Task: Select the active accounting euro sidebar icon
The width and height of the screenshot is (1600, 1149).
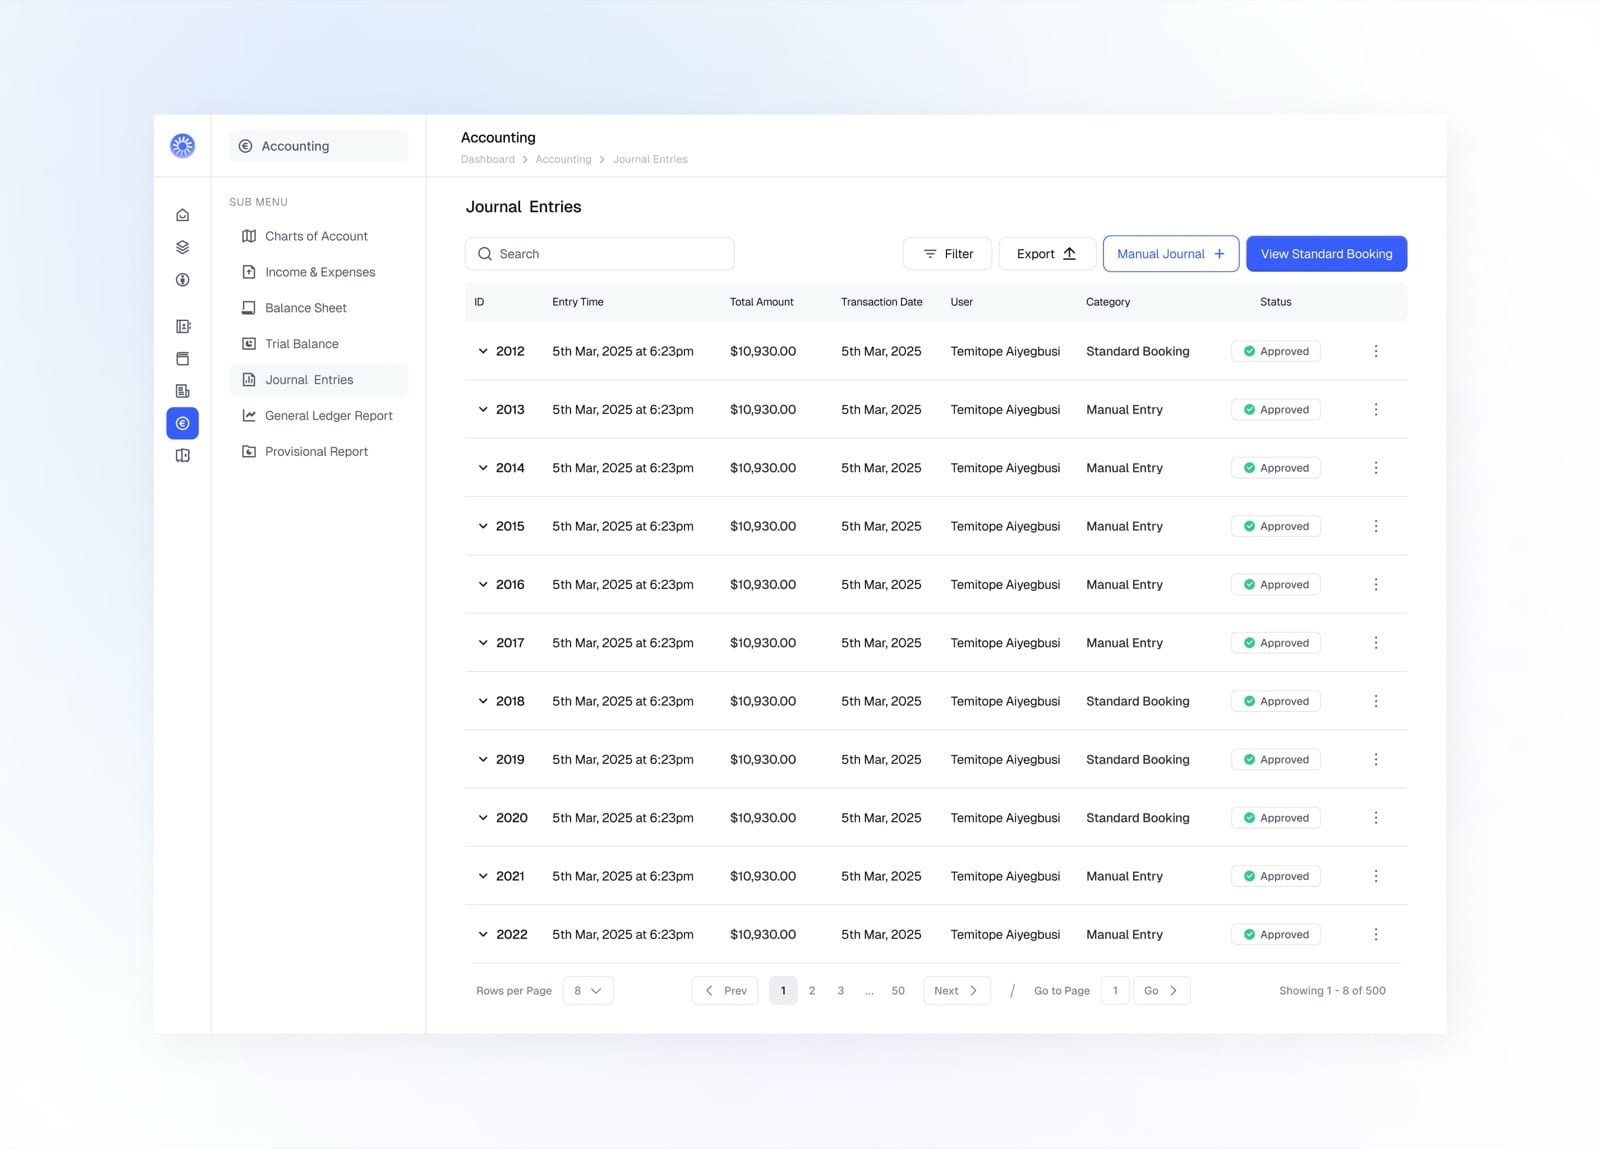Action: click(x=182, y=423)
